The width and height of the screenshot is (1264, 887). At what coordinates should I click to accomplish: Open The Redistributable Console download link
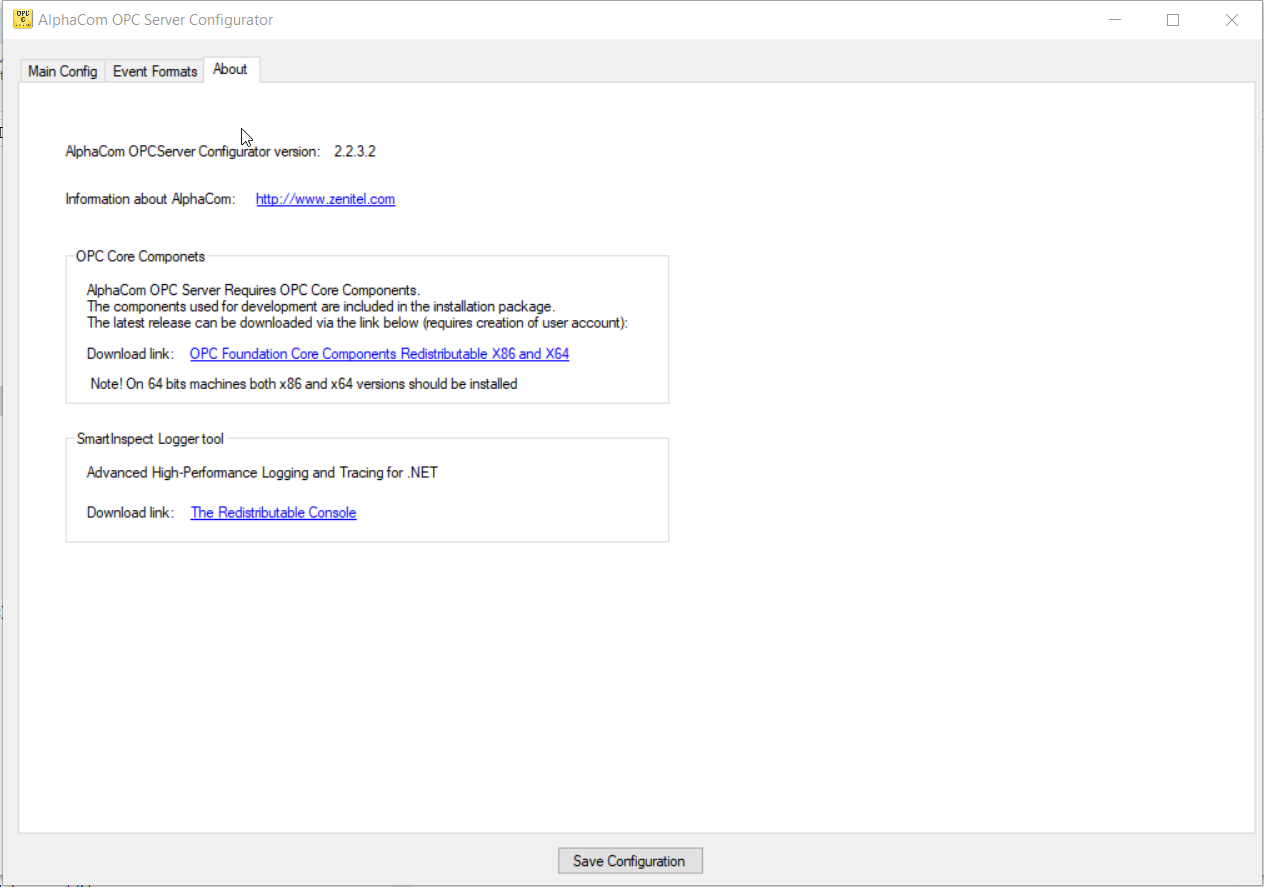coord(273,512)
